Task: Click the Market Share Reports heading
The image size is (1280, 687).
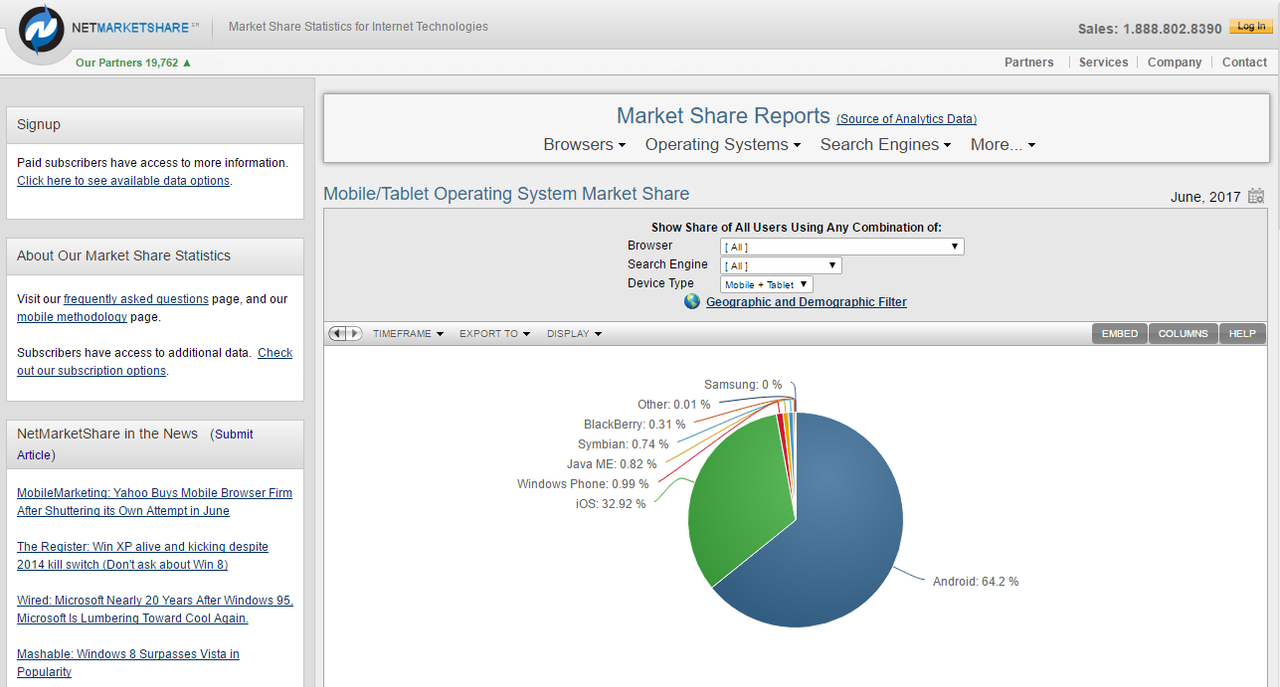Action: coord(723,116)
